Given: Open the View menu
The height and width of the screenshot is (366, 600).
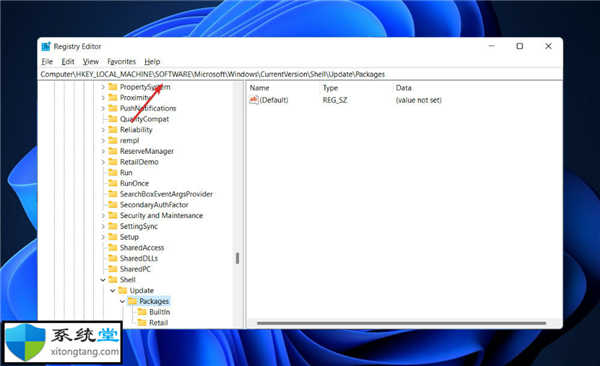Looking at the screenshot, I should click(x=91, y=61).
